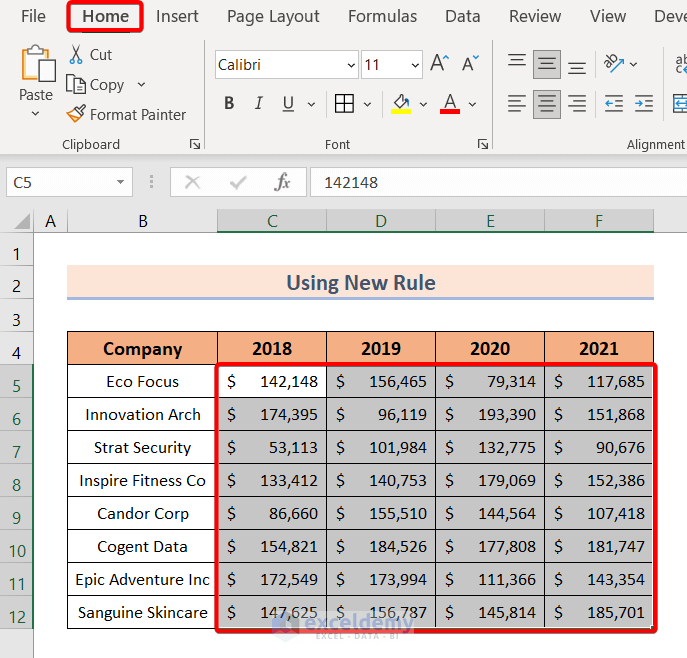Apply the yellow Fill Color swatch
Screen dimensions: 687x658
click(401, 104)
